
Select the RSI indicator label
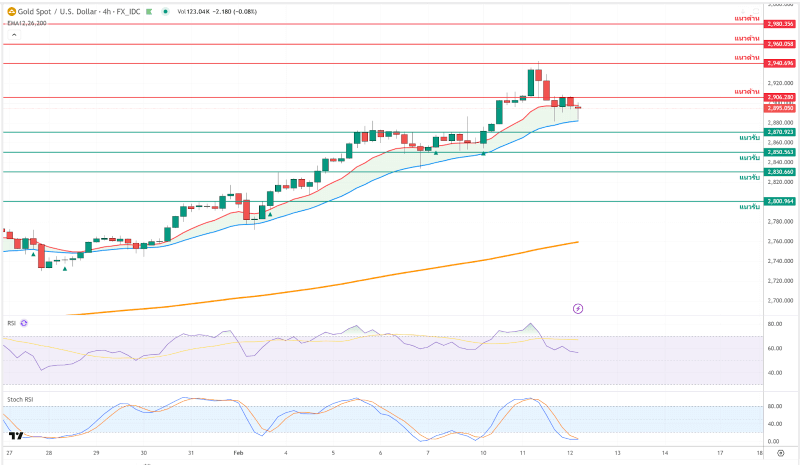[x=11, y=323]
